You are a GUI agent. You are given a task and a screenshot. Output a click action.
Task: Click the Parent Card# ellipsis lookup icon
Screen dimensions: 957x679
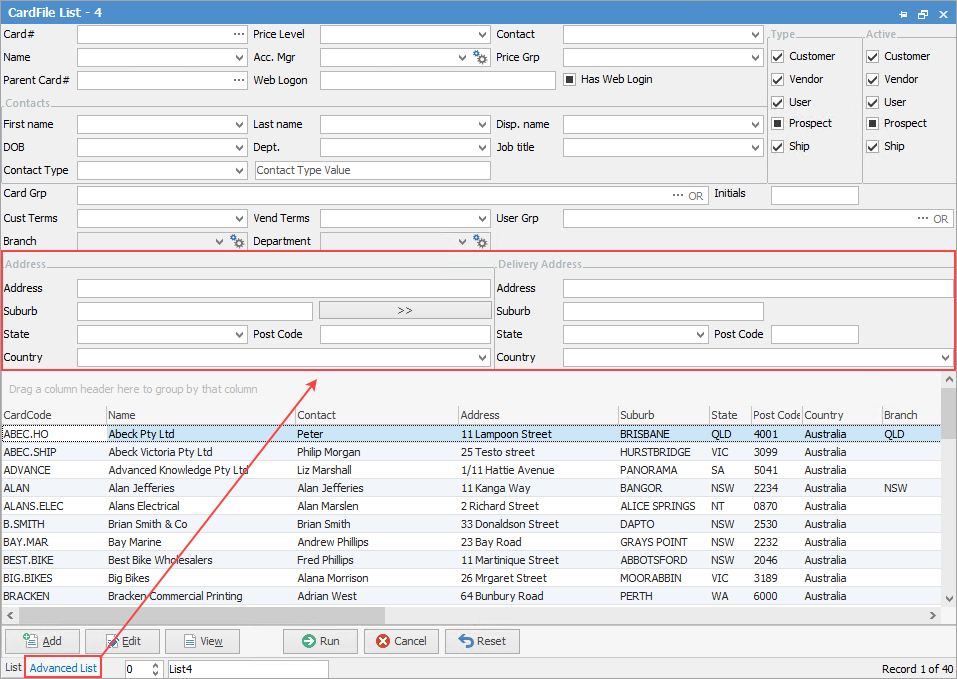pyautogui.click(x=239, y=80)
